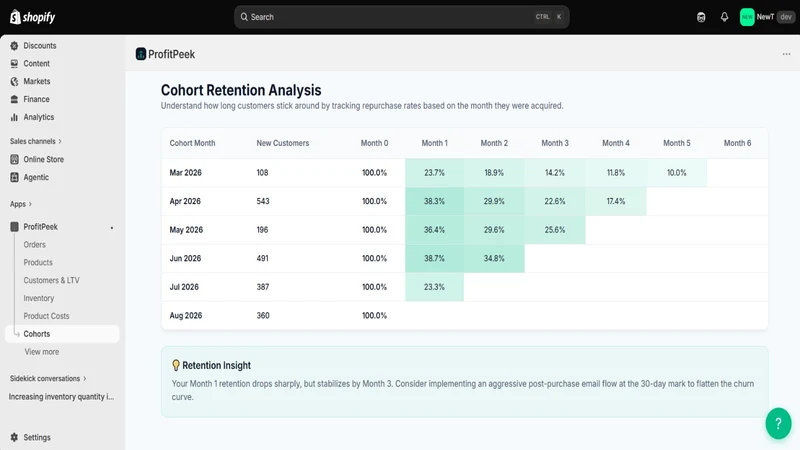Go to Analytics page
Image resolution: width=800 pixels, height=450 pixels.
(39, 117)
